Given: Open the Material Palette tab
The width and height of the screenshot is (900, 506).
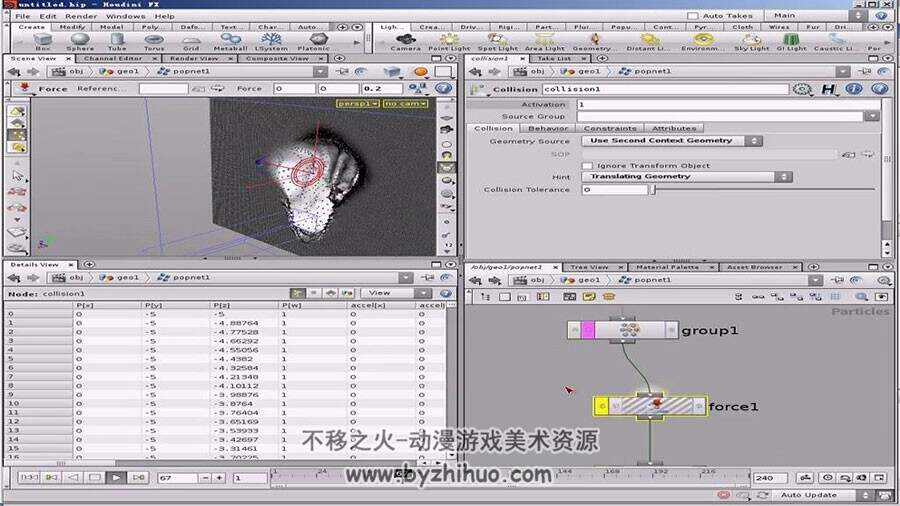Looking at the screenshot, I should click(x=668, y=267).
